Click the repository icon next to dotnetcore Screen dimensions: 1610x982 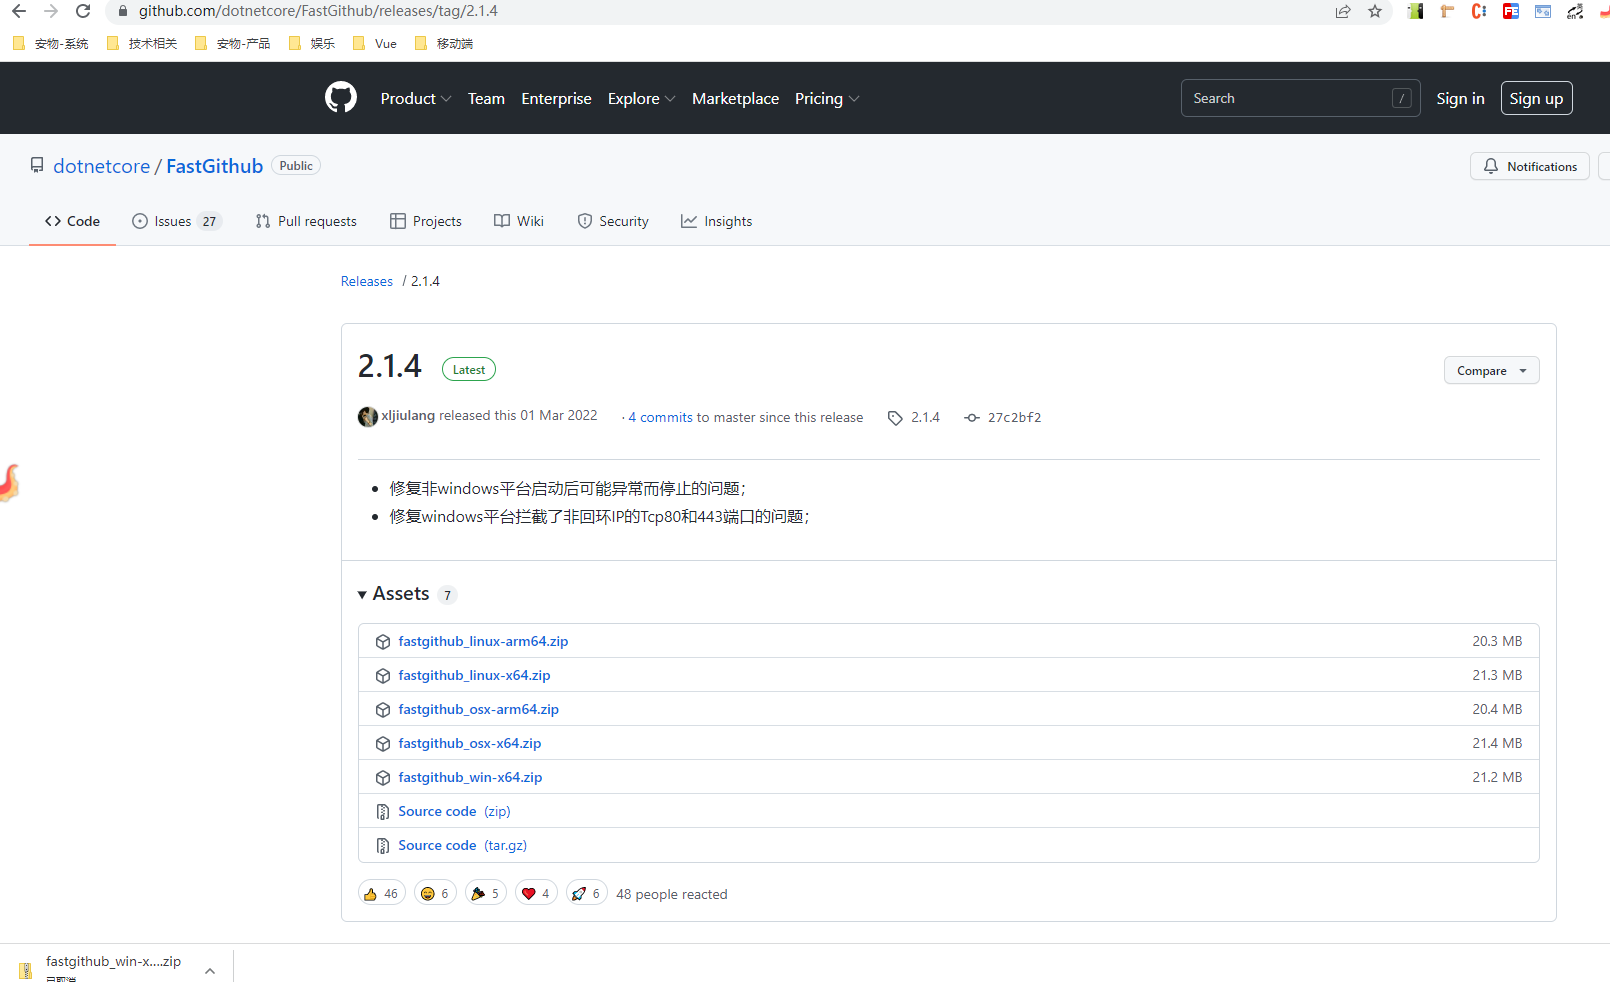(x=37, y=166)
